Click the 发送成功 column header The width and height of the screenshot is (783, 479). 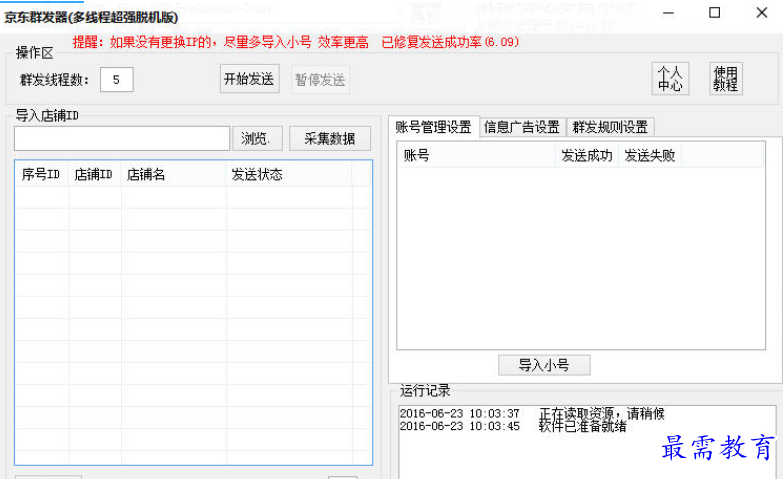tap(587, 155)
